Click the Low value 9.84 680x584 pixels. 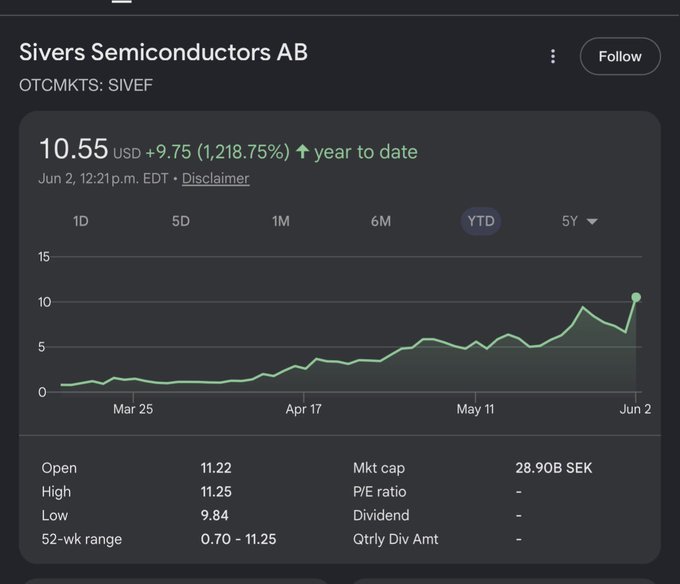click(x=214, y=515)
